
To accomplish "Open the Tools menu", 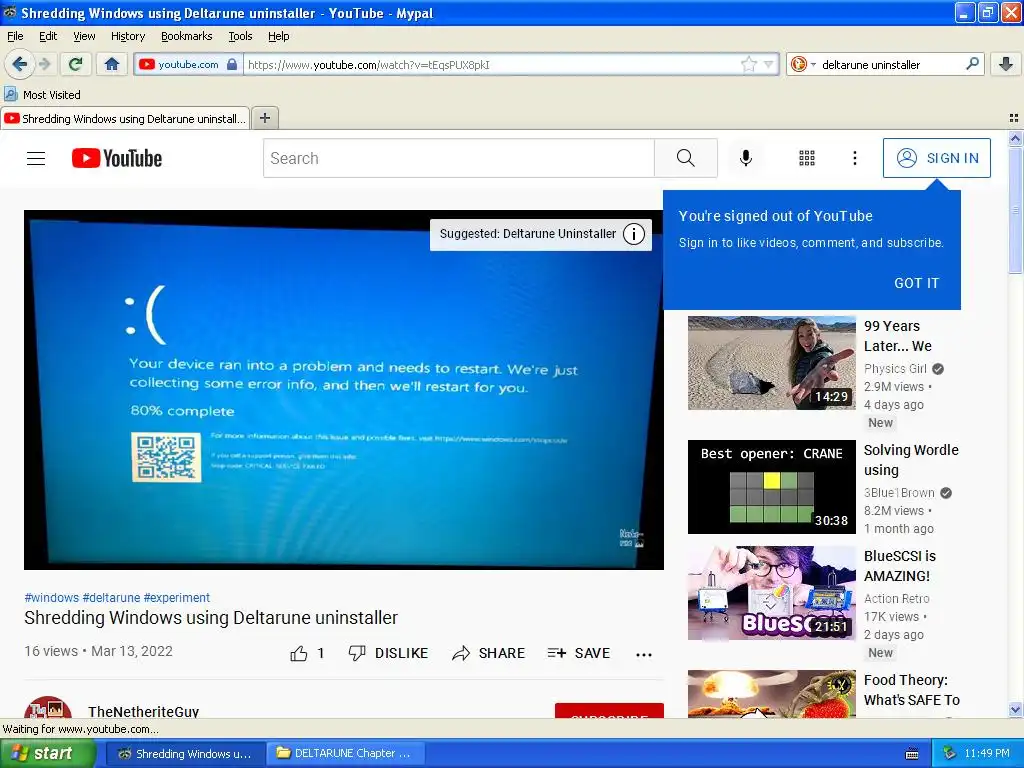I will point(240,36).
